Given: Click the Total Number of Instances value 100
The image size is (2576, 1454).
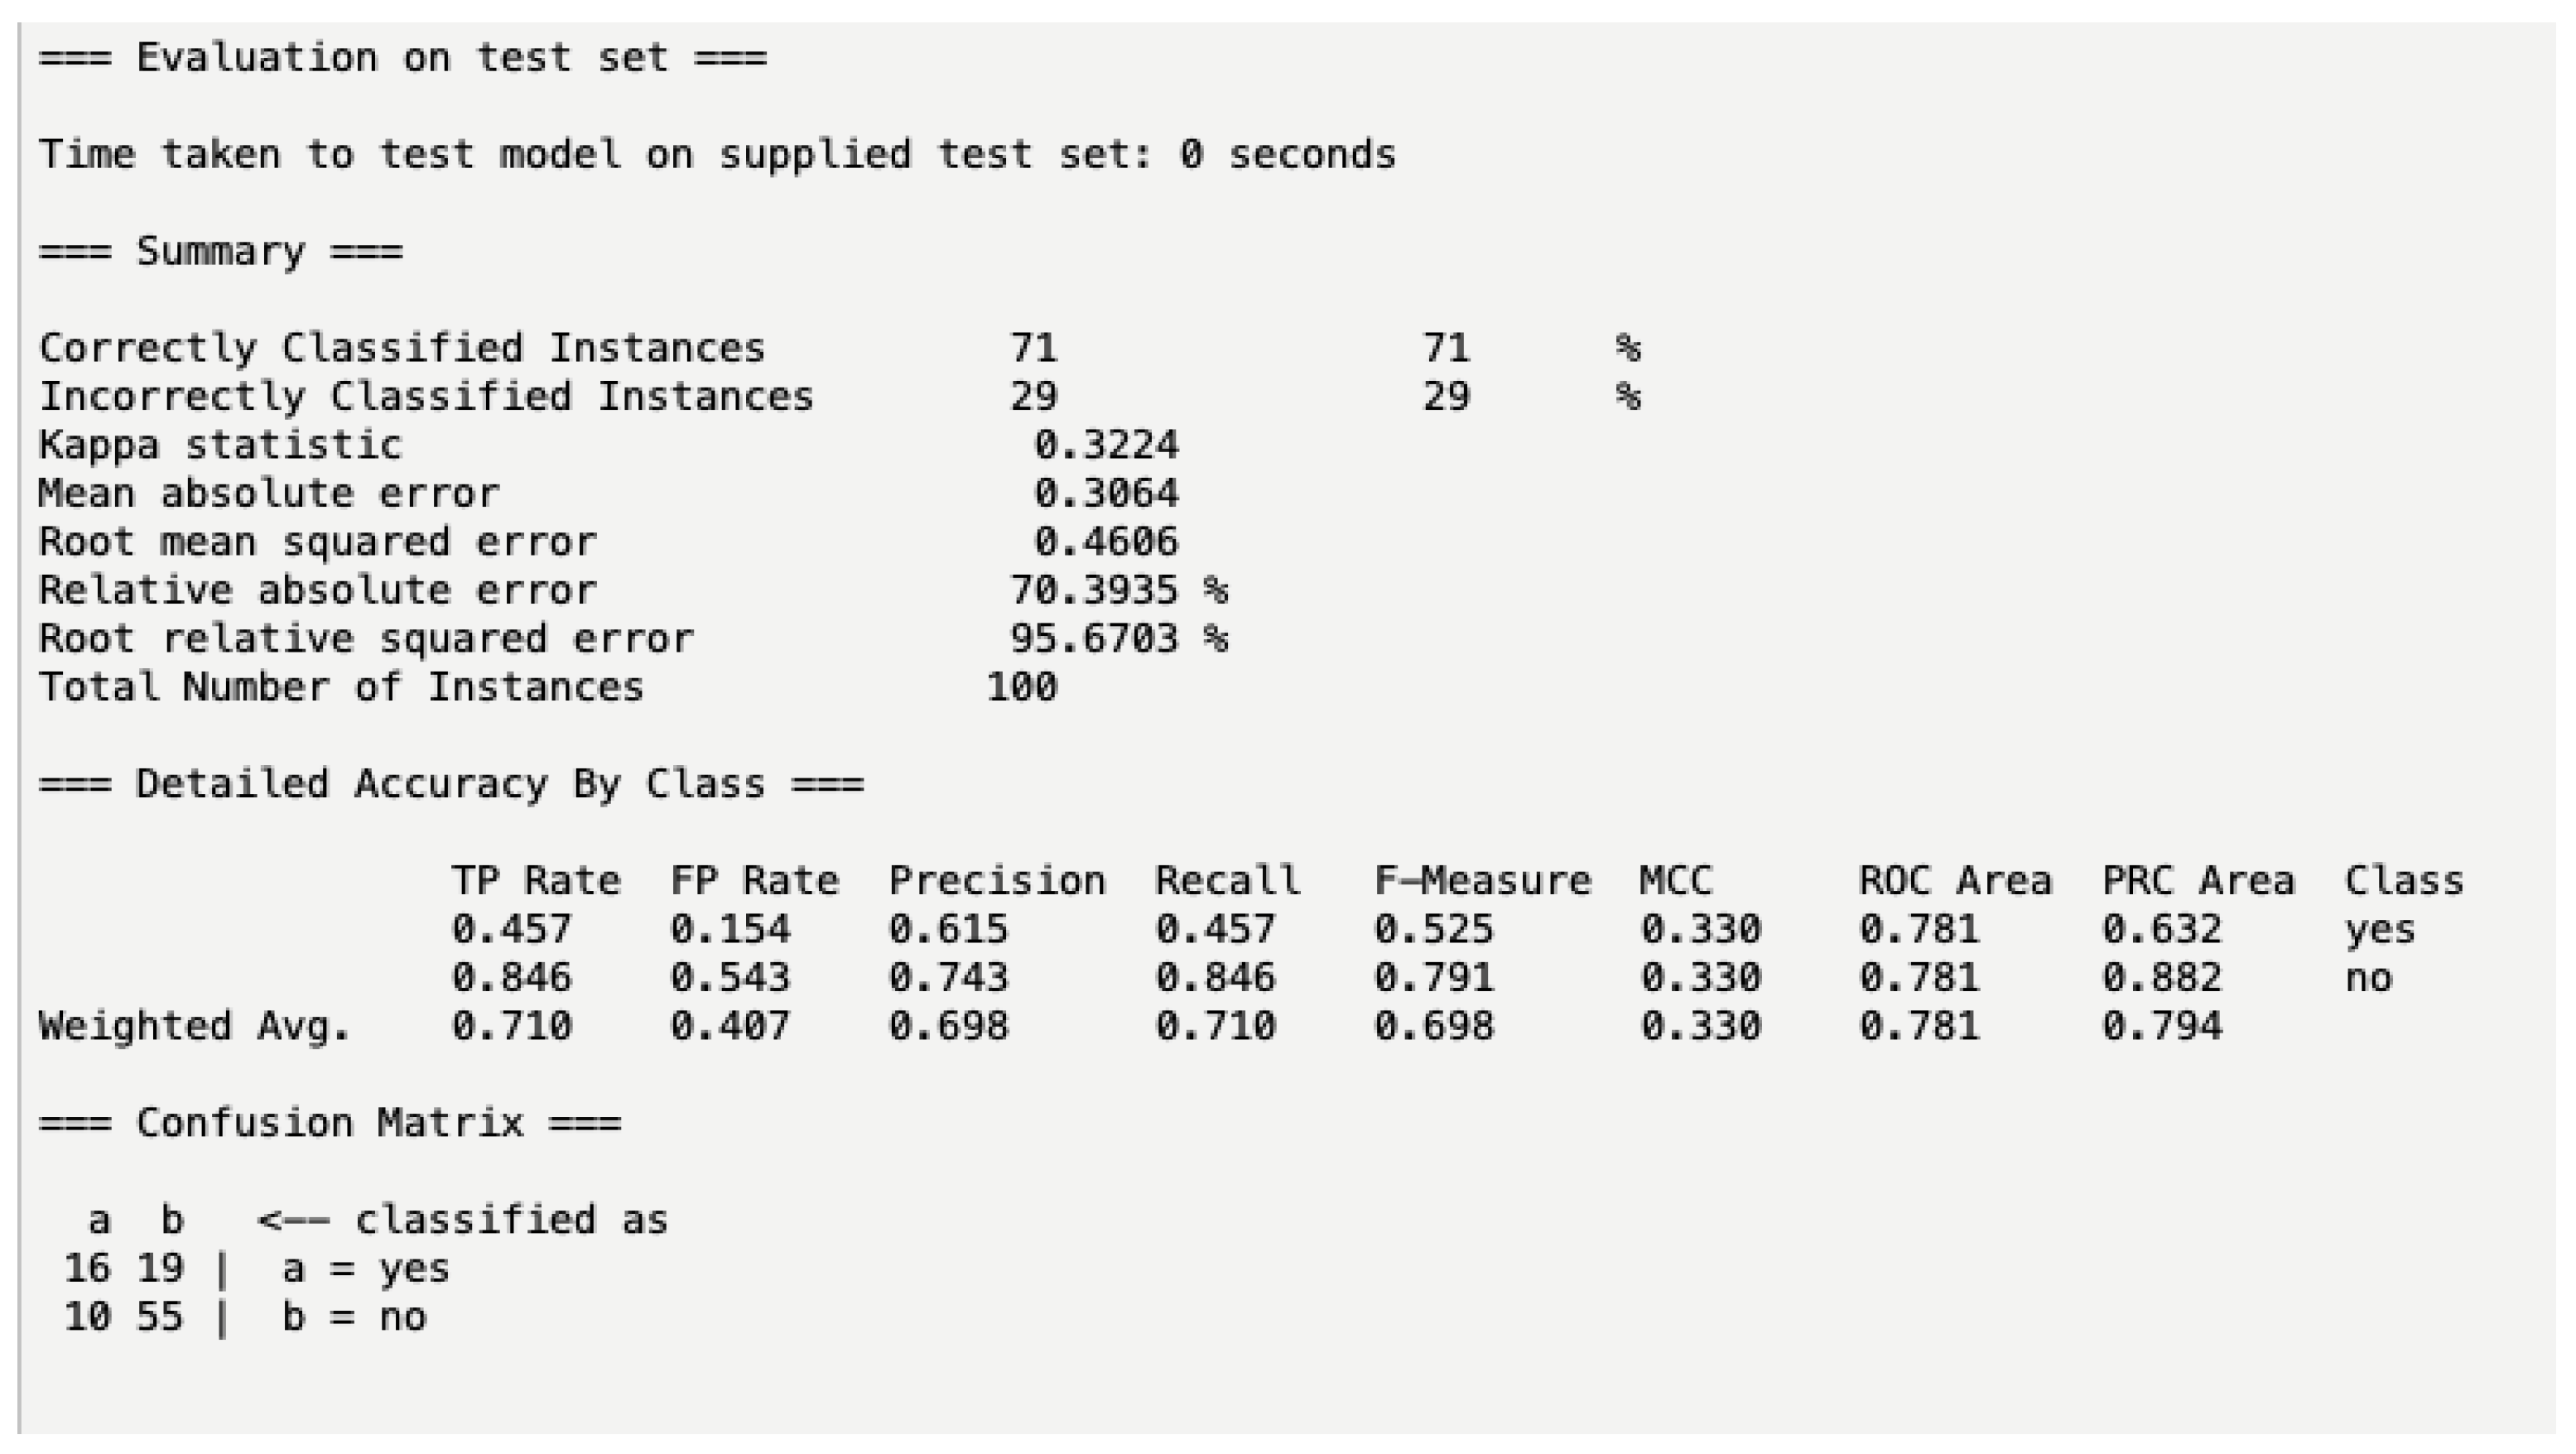Looking at the screenshot, I should point(1021,688).
